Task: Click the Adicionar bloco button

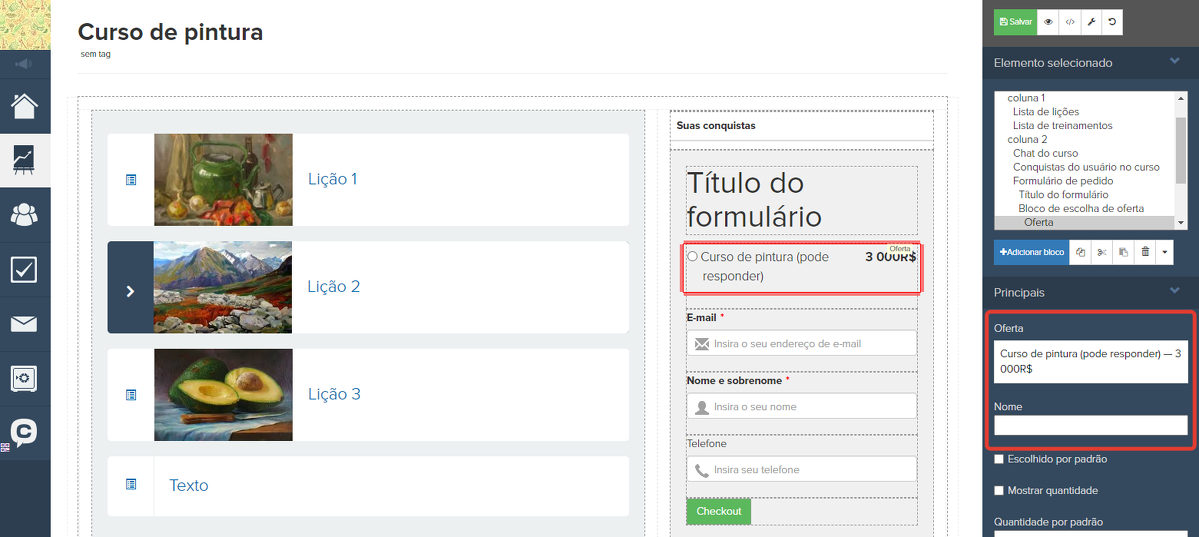Action: [x=1031, y=252]
